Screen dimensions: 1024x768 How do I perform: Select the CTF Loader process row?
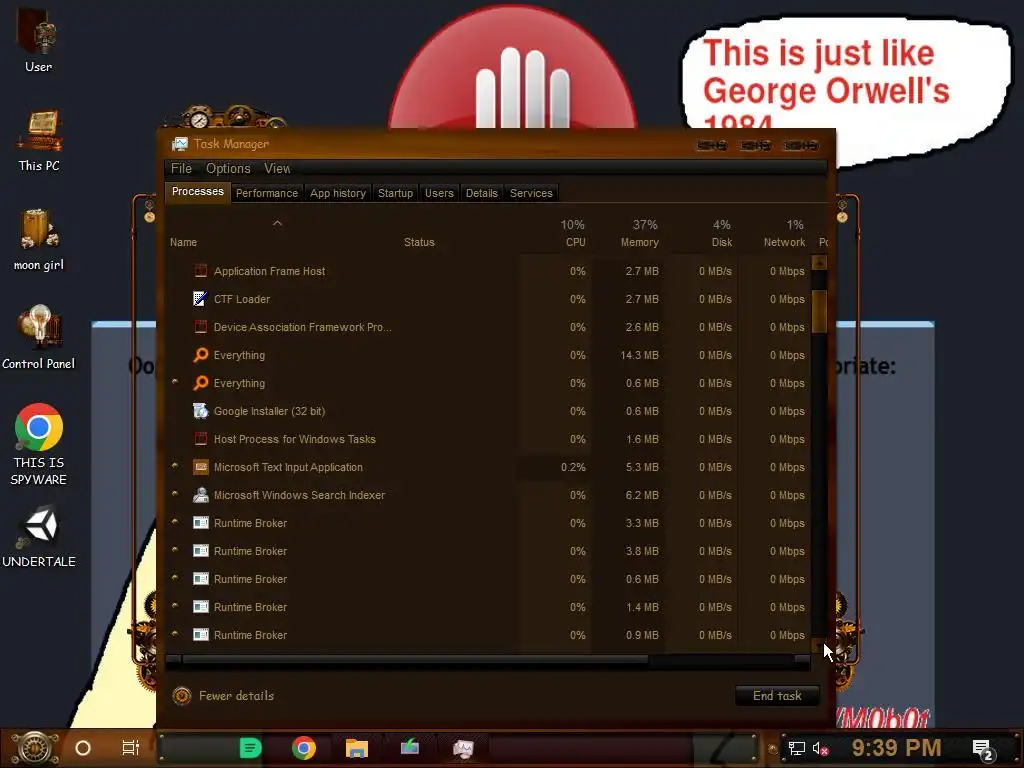487,298
